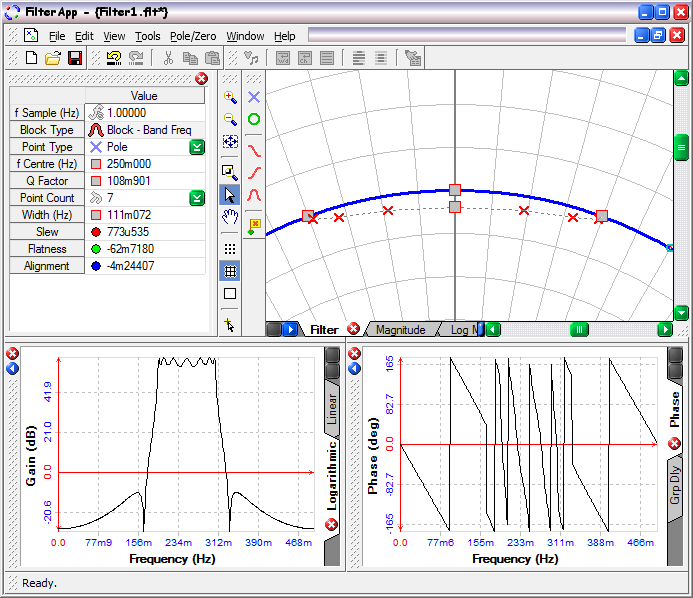The width and height of the screenshot is (693, 598).
Task: Select the Zoom Out magnifier tool
Action: click(x=230, y=119)
